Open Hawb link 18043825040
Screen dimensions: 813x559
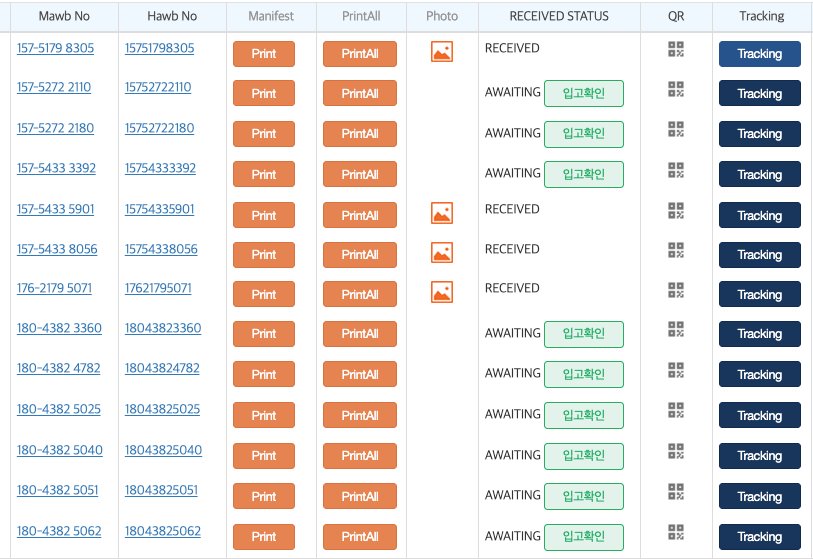coord(163,450)
